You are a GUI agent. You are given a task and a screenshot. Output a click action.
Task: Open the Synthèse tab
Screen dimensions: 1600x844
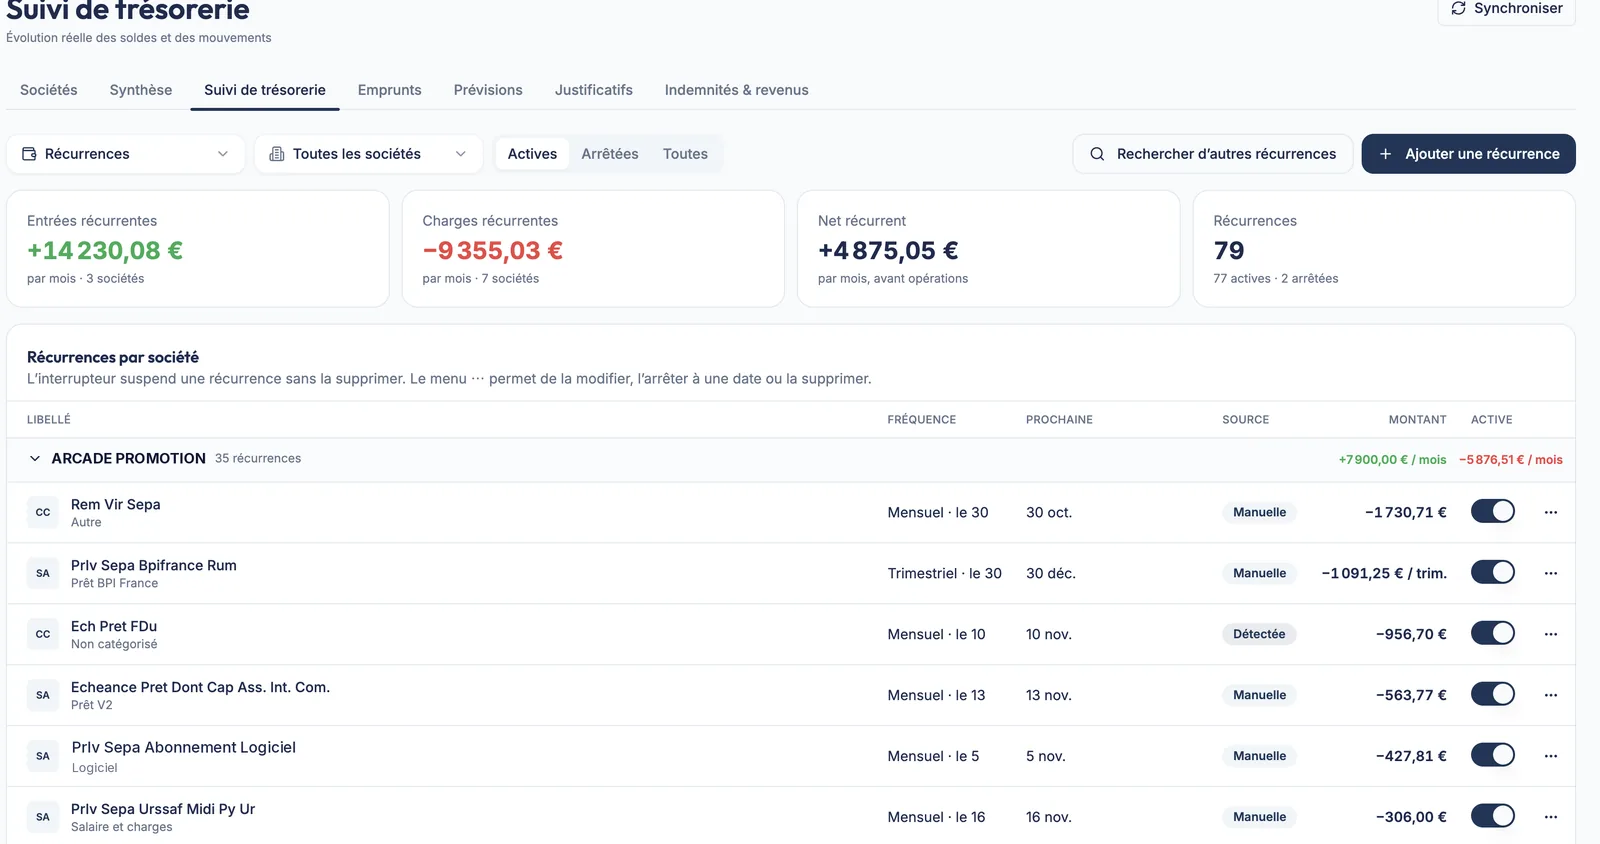click(x=141, y=90)
